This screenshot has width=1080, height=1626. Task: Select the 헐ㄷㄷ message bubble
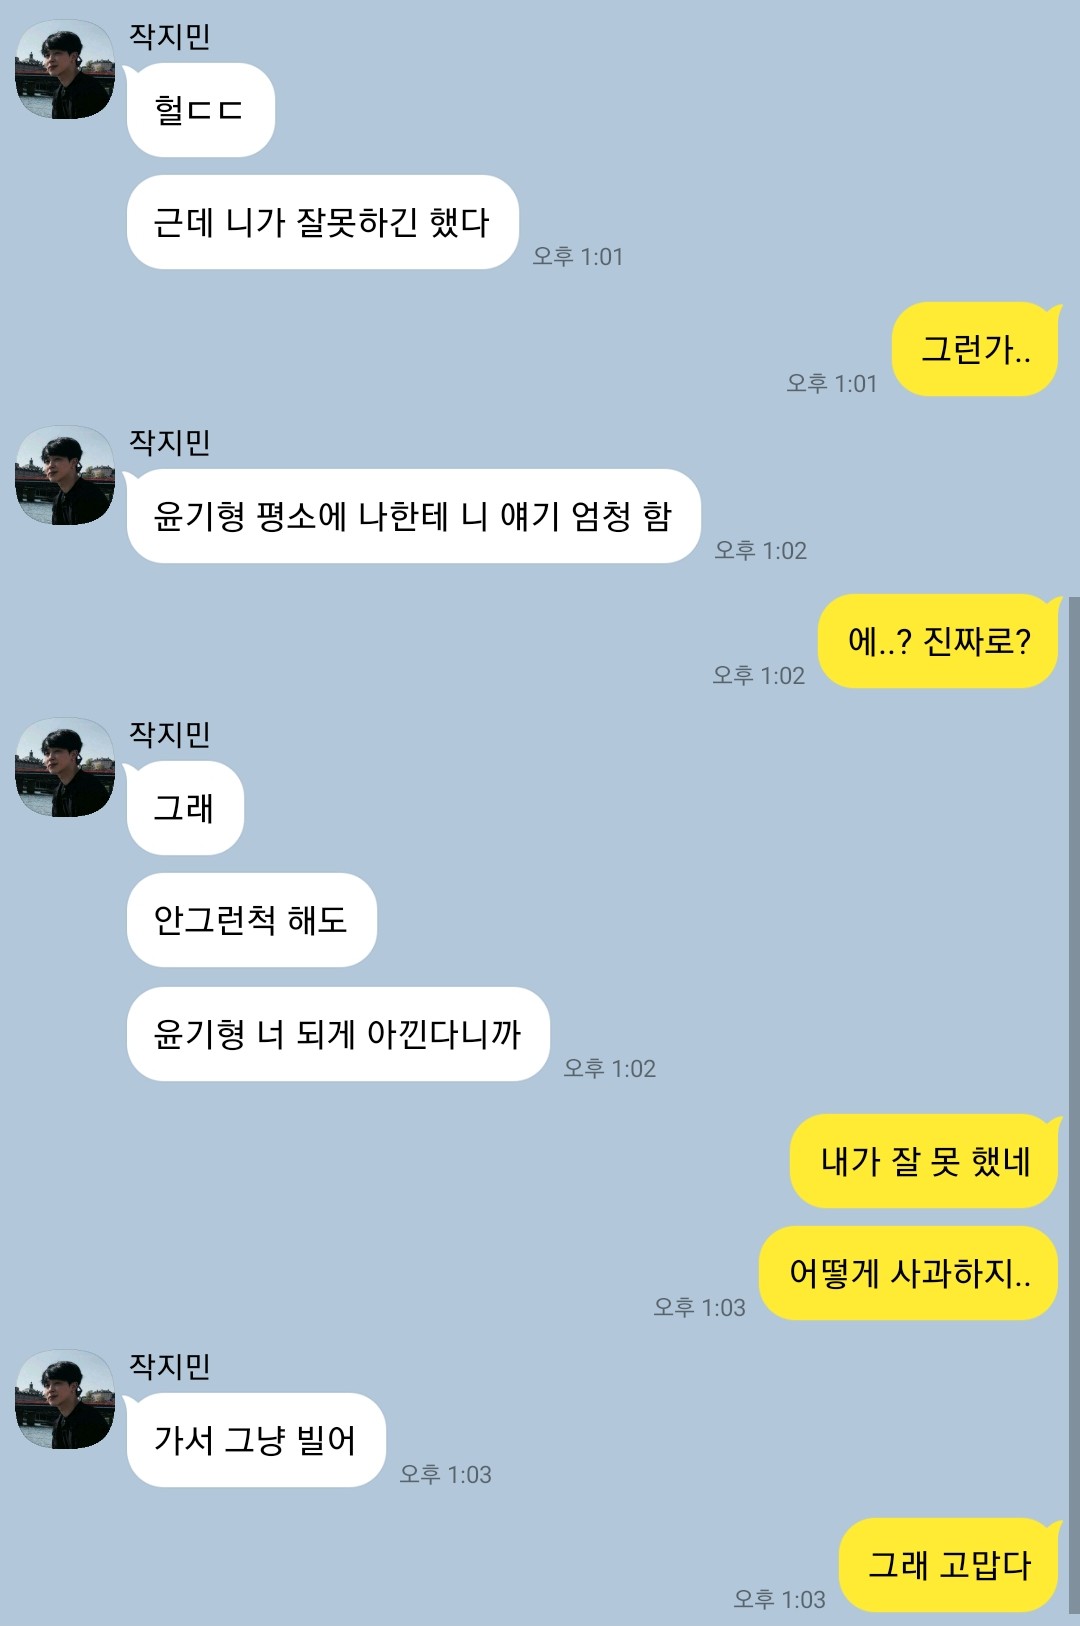[x=200, y=110]
